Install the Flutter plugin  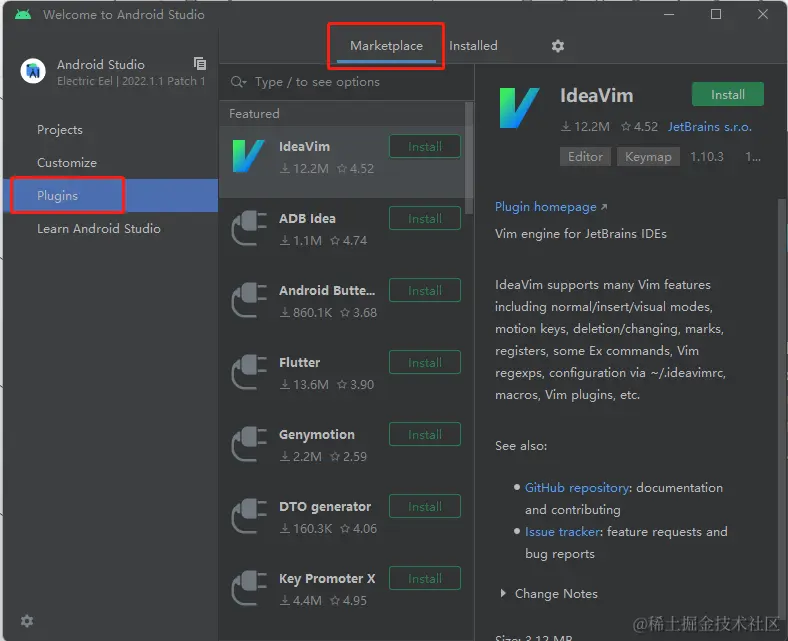coord(425,362)
